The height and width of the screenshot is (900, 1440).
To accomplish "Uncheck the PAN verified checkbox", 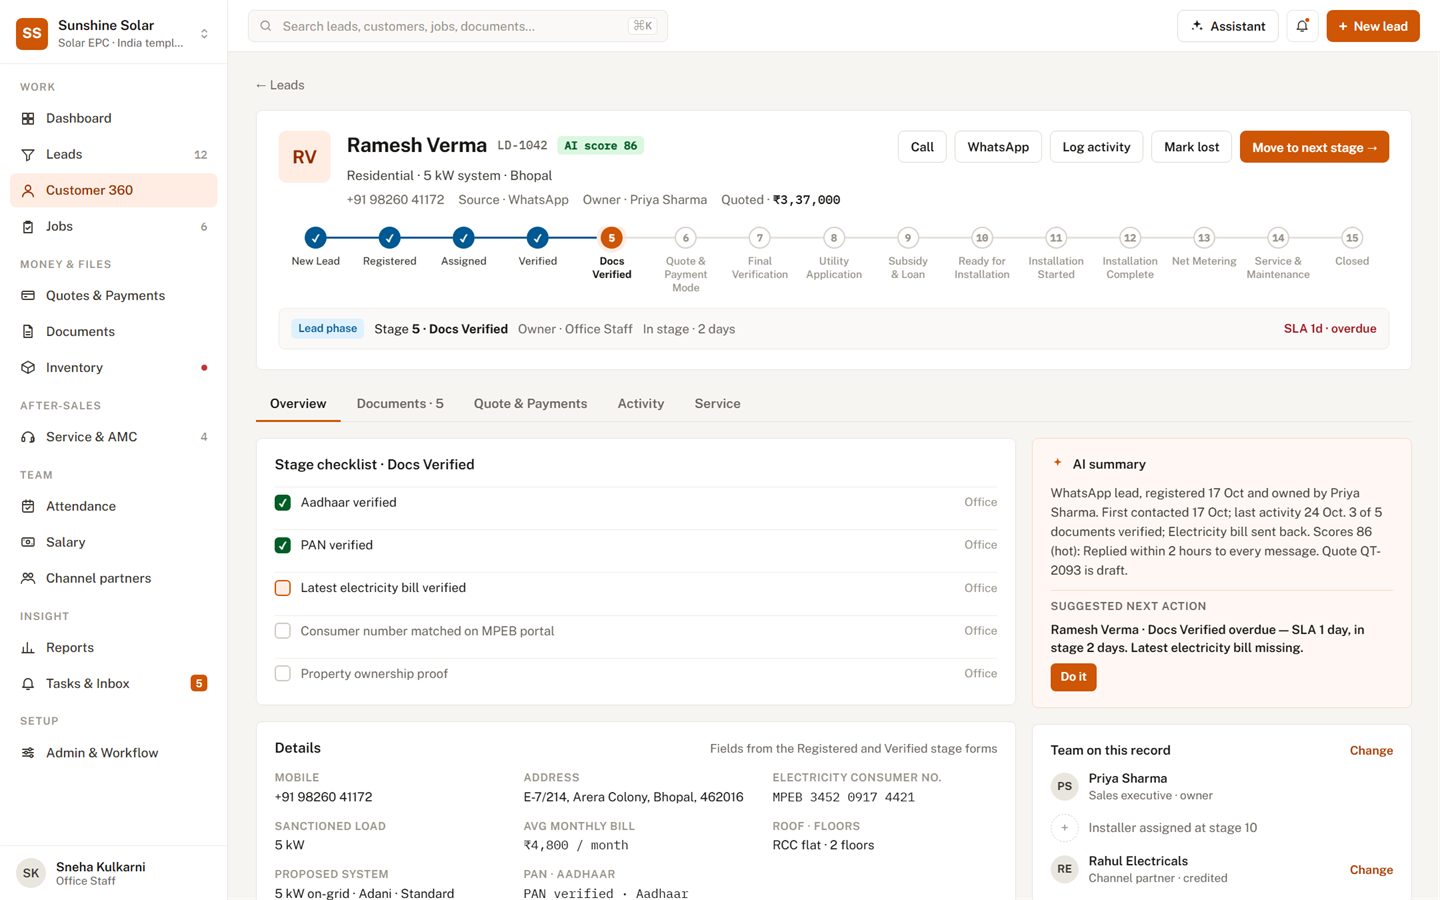I will (283, 545).
